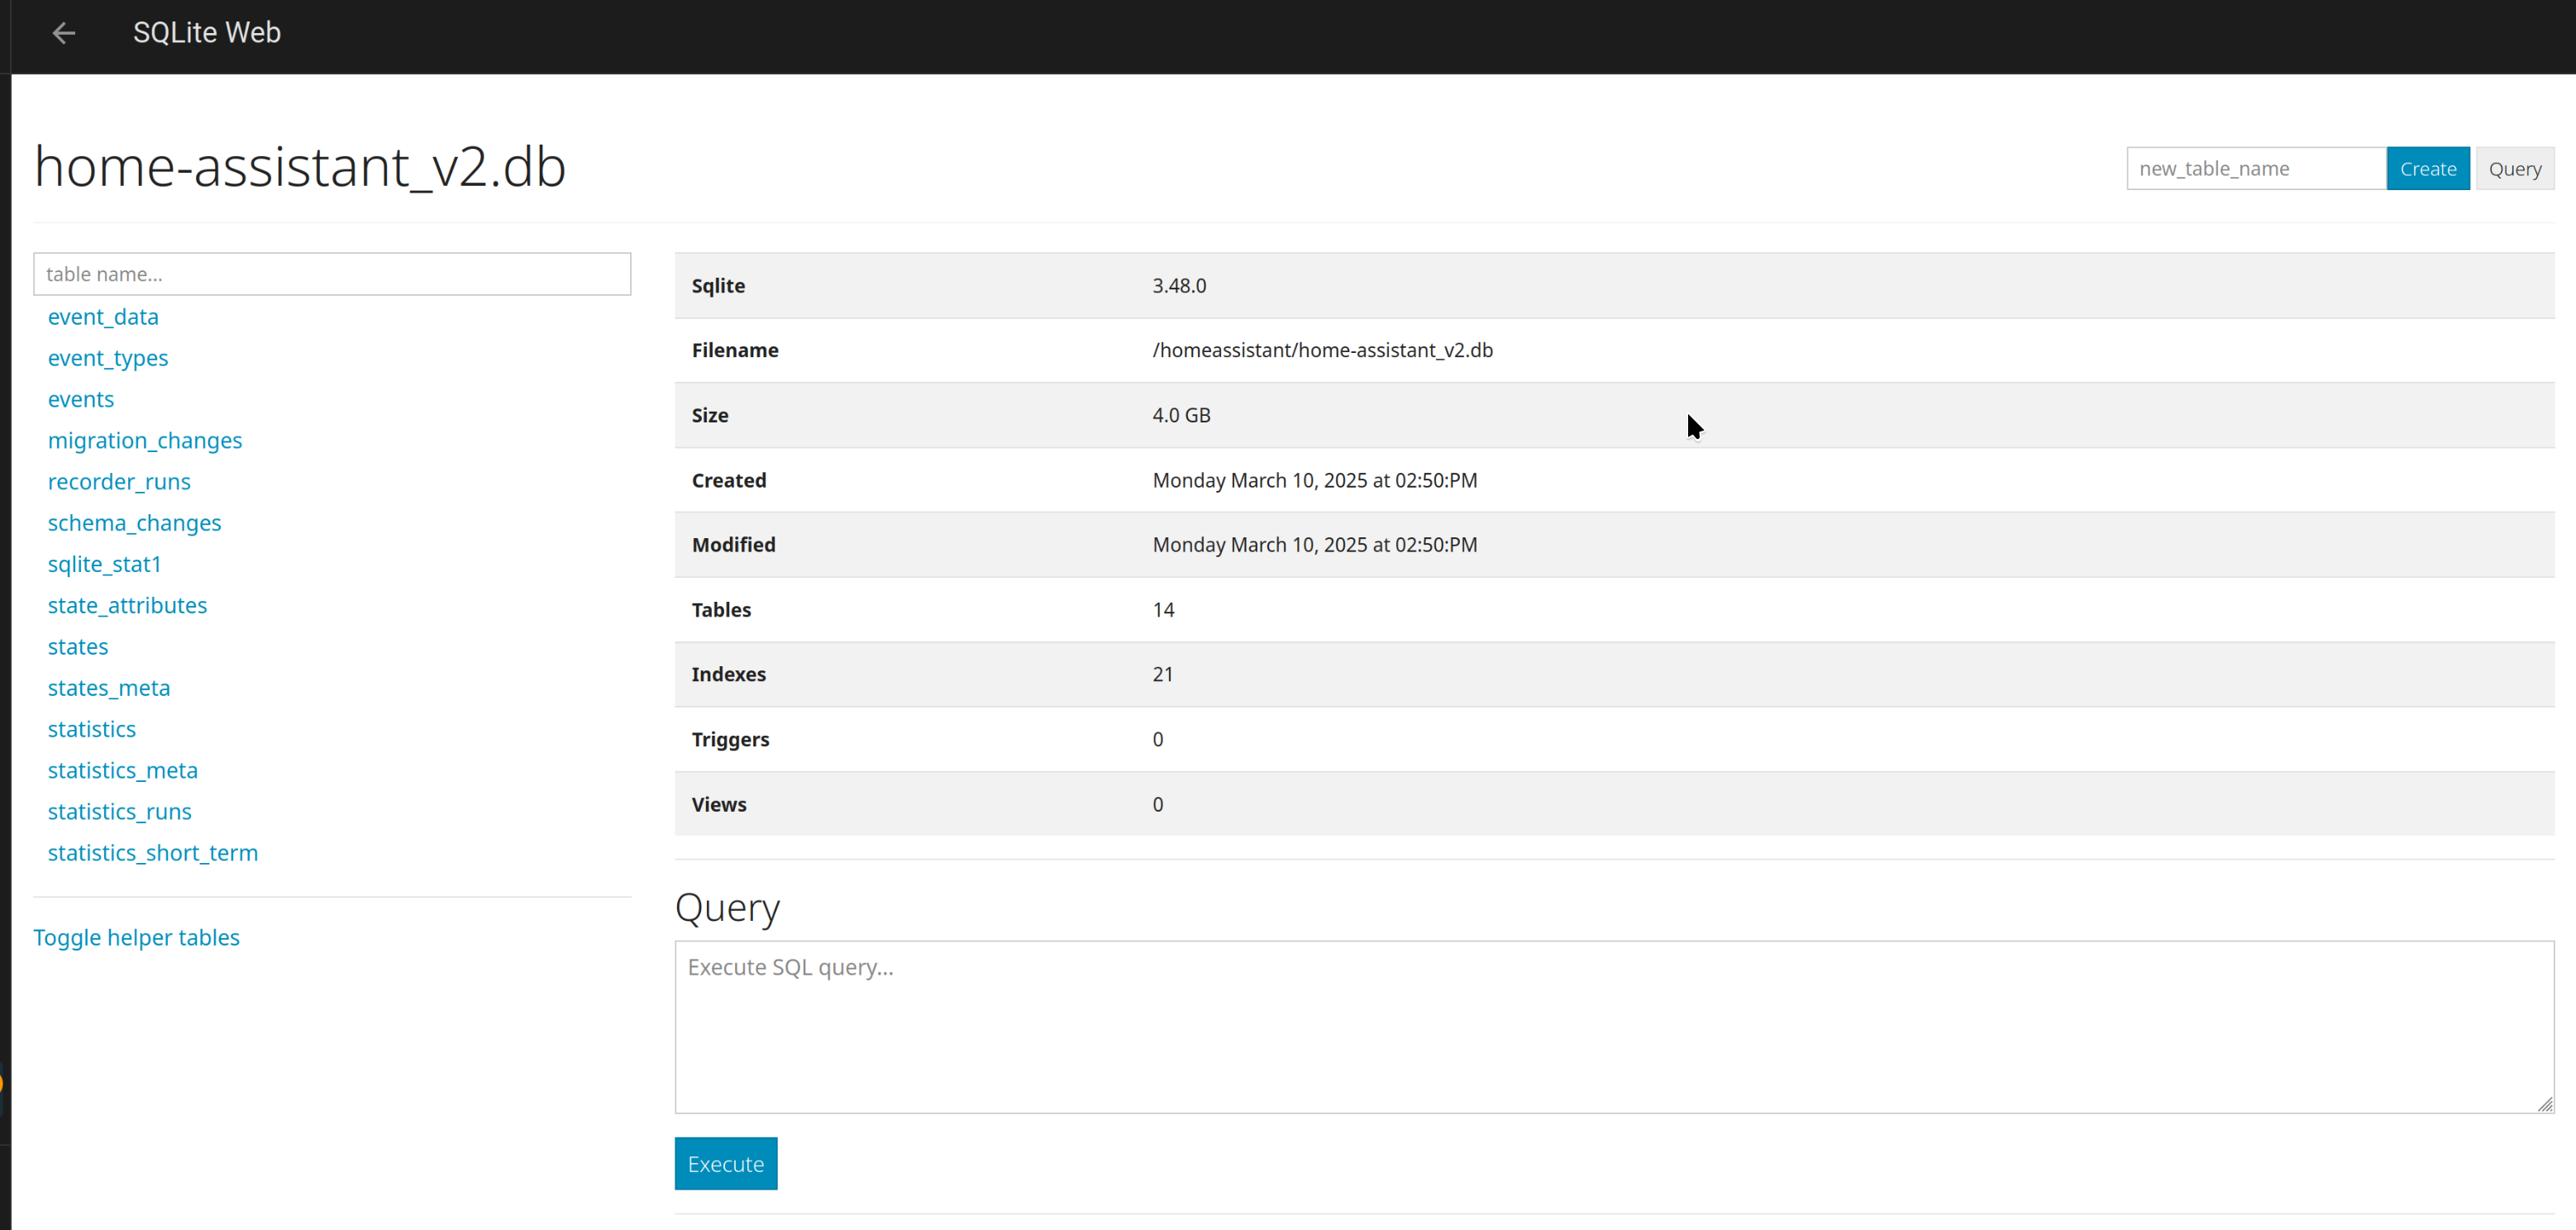The width and height of the screenshot is (2576, 1230).
Task: Click the Sqlite row label
Action: pos(718,285)
